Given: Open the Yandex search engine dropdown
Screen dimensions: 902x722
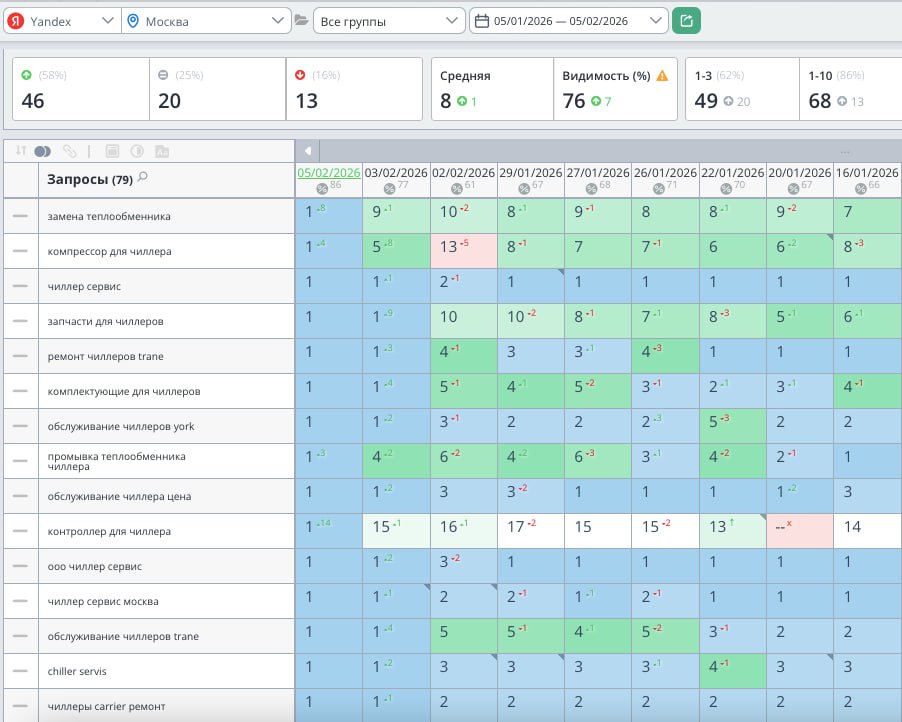Looking at the screenshot, I should [x=62, y=21].
